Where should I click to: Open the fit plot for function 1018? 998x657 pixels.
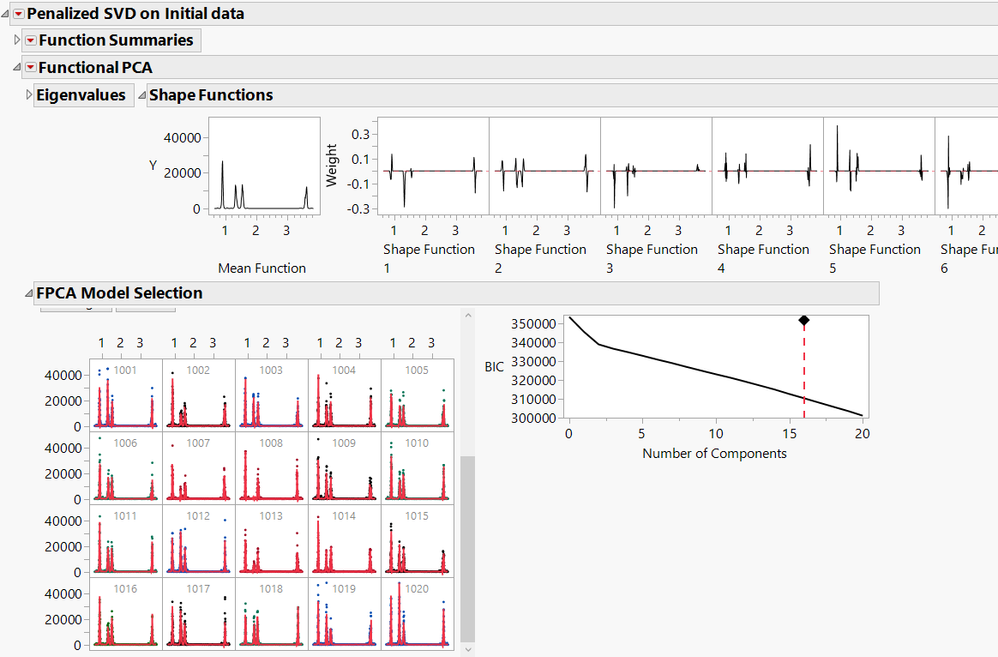272,614
